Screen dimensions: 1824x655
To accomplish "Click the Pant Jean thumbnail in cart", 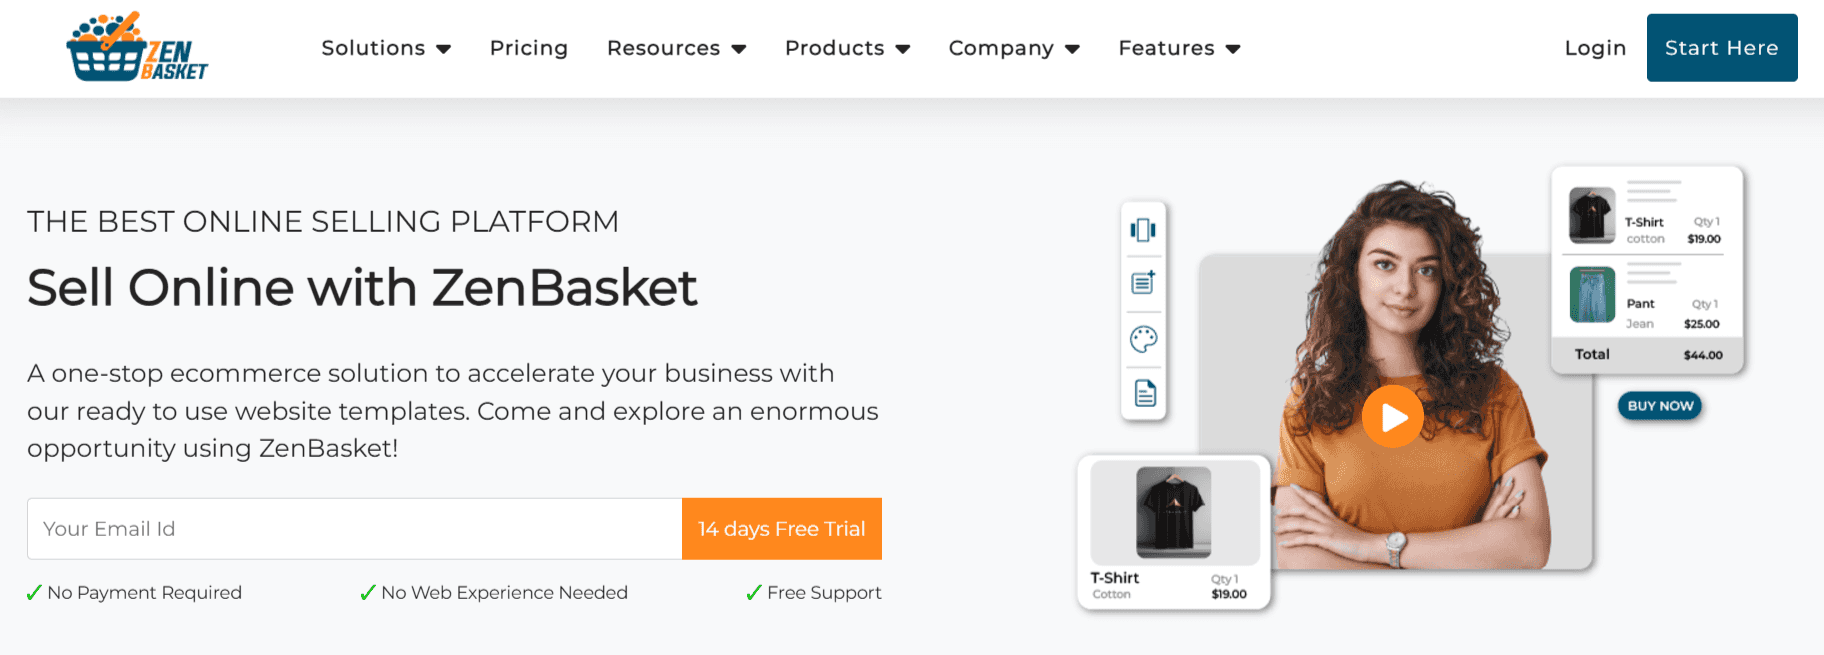I will [1592, 295].
